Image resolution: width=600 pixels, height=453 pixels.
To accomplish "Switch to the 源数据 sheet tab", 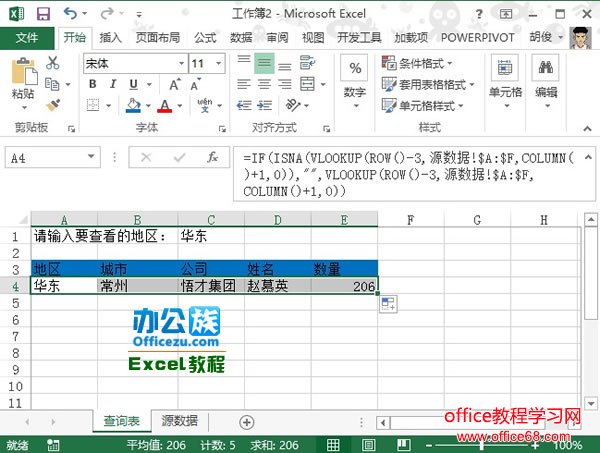I will (179, 421).
